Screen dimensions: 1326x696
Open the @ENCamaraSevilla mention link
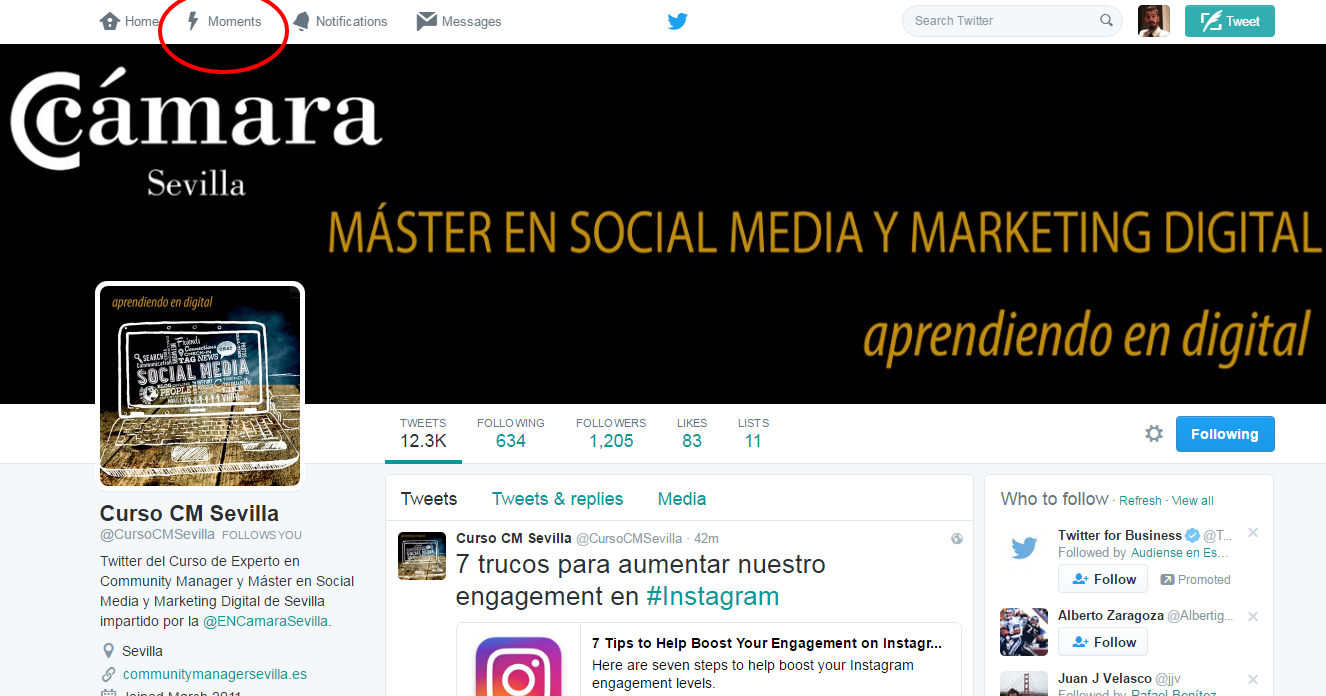[267, 621]
